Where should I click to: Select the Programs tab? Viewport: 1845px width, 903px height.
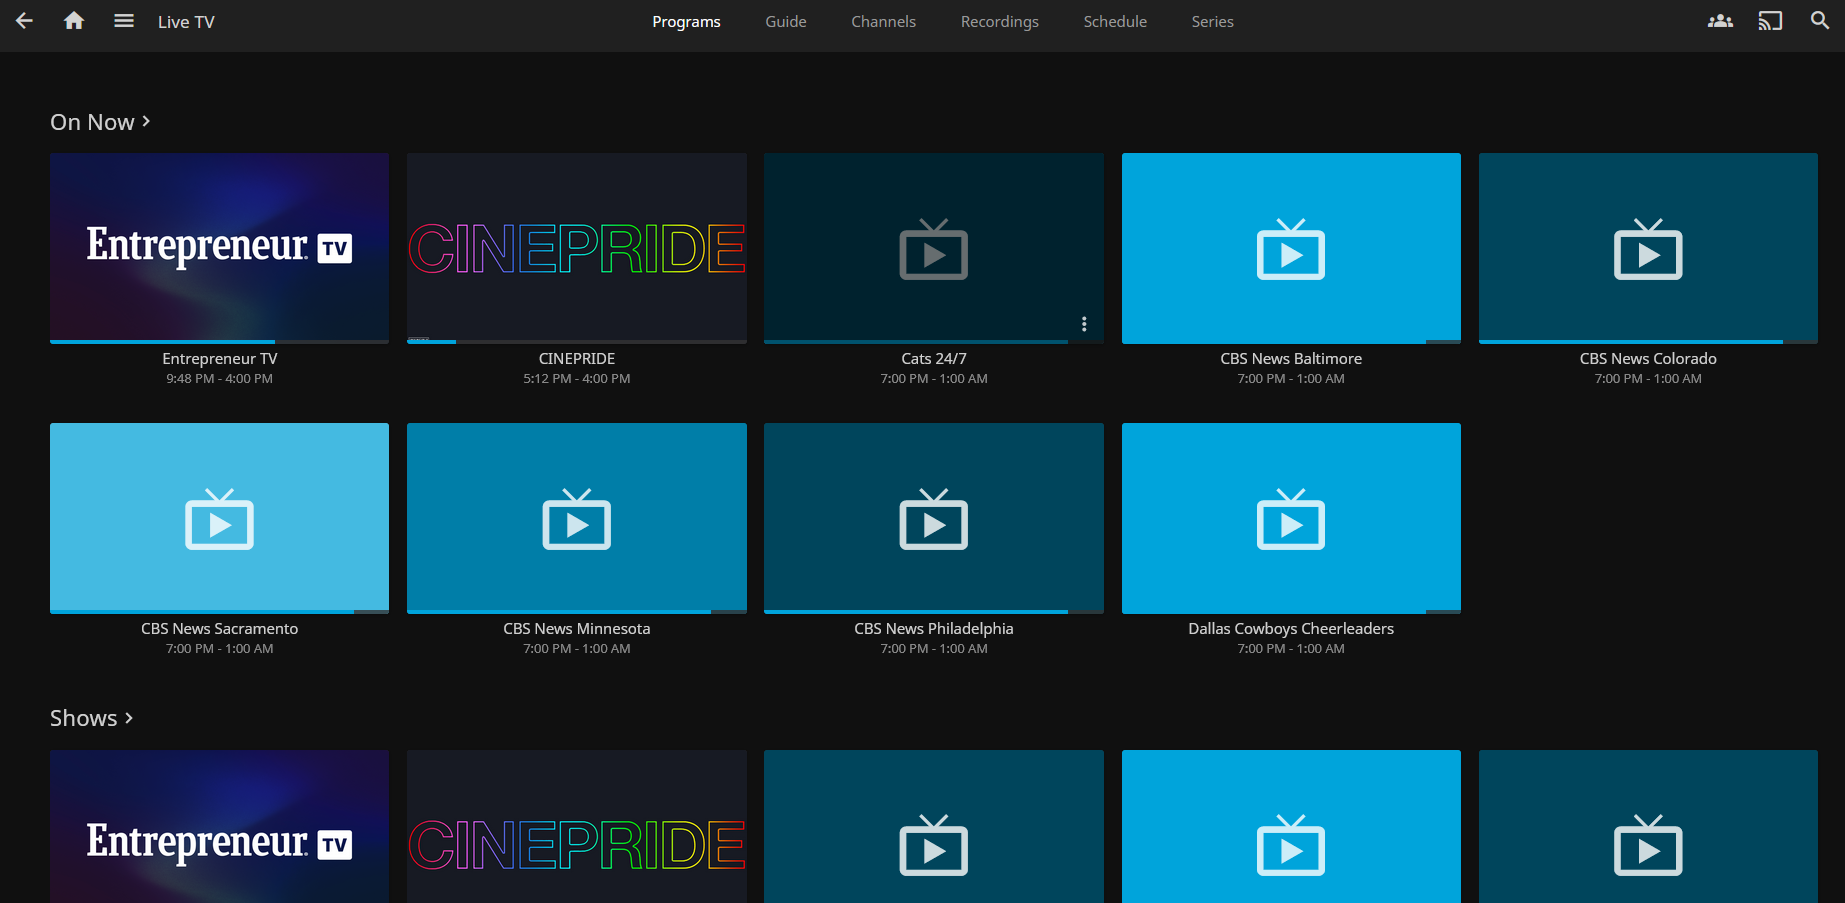tap(686, 22)
